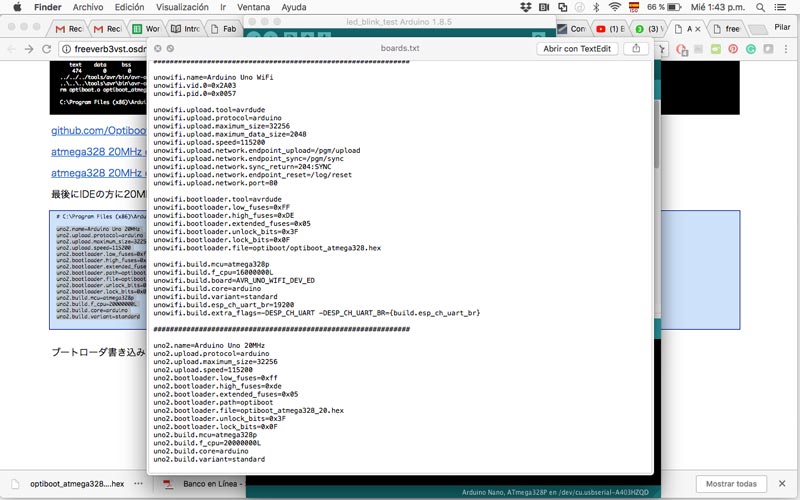Open new tab in Chrome
This screenshot has width=800, height=500.
[x=758, y=30]
